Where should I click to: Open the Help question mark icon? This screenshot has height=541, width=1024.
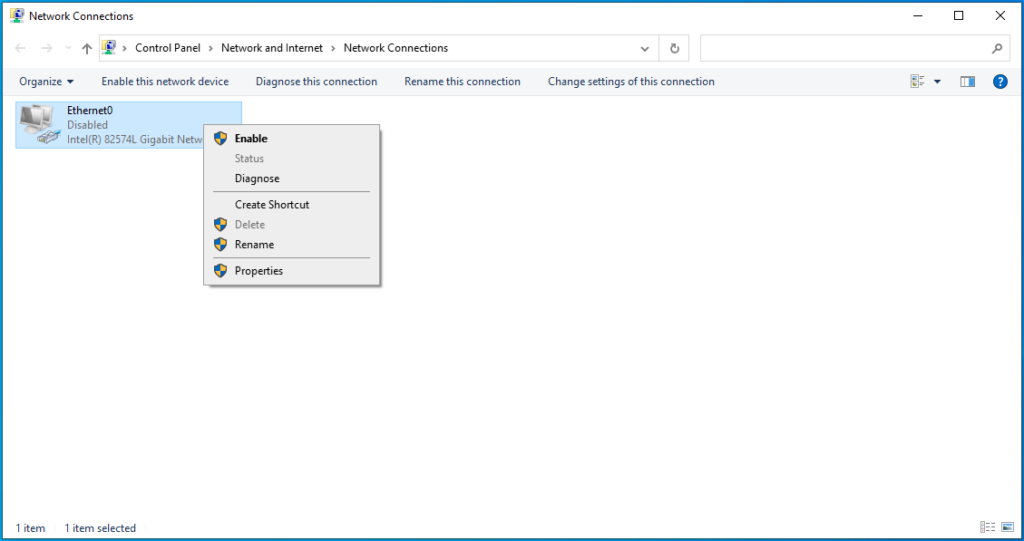coord(1000,82)
